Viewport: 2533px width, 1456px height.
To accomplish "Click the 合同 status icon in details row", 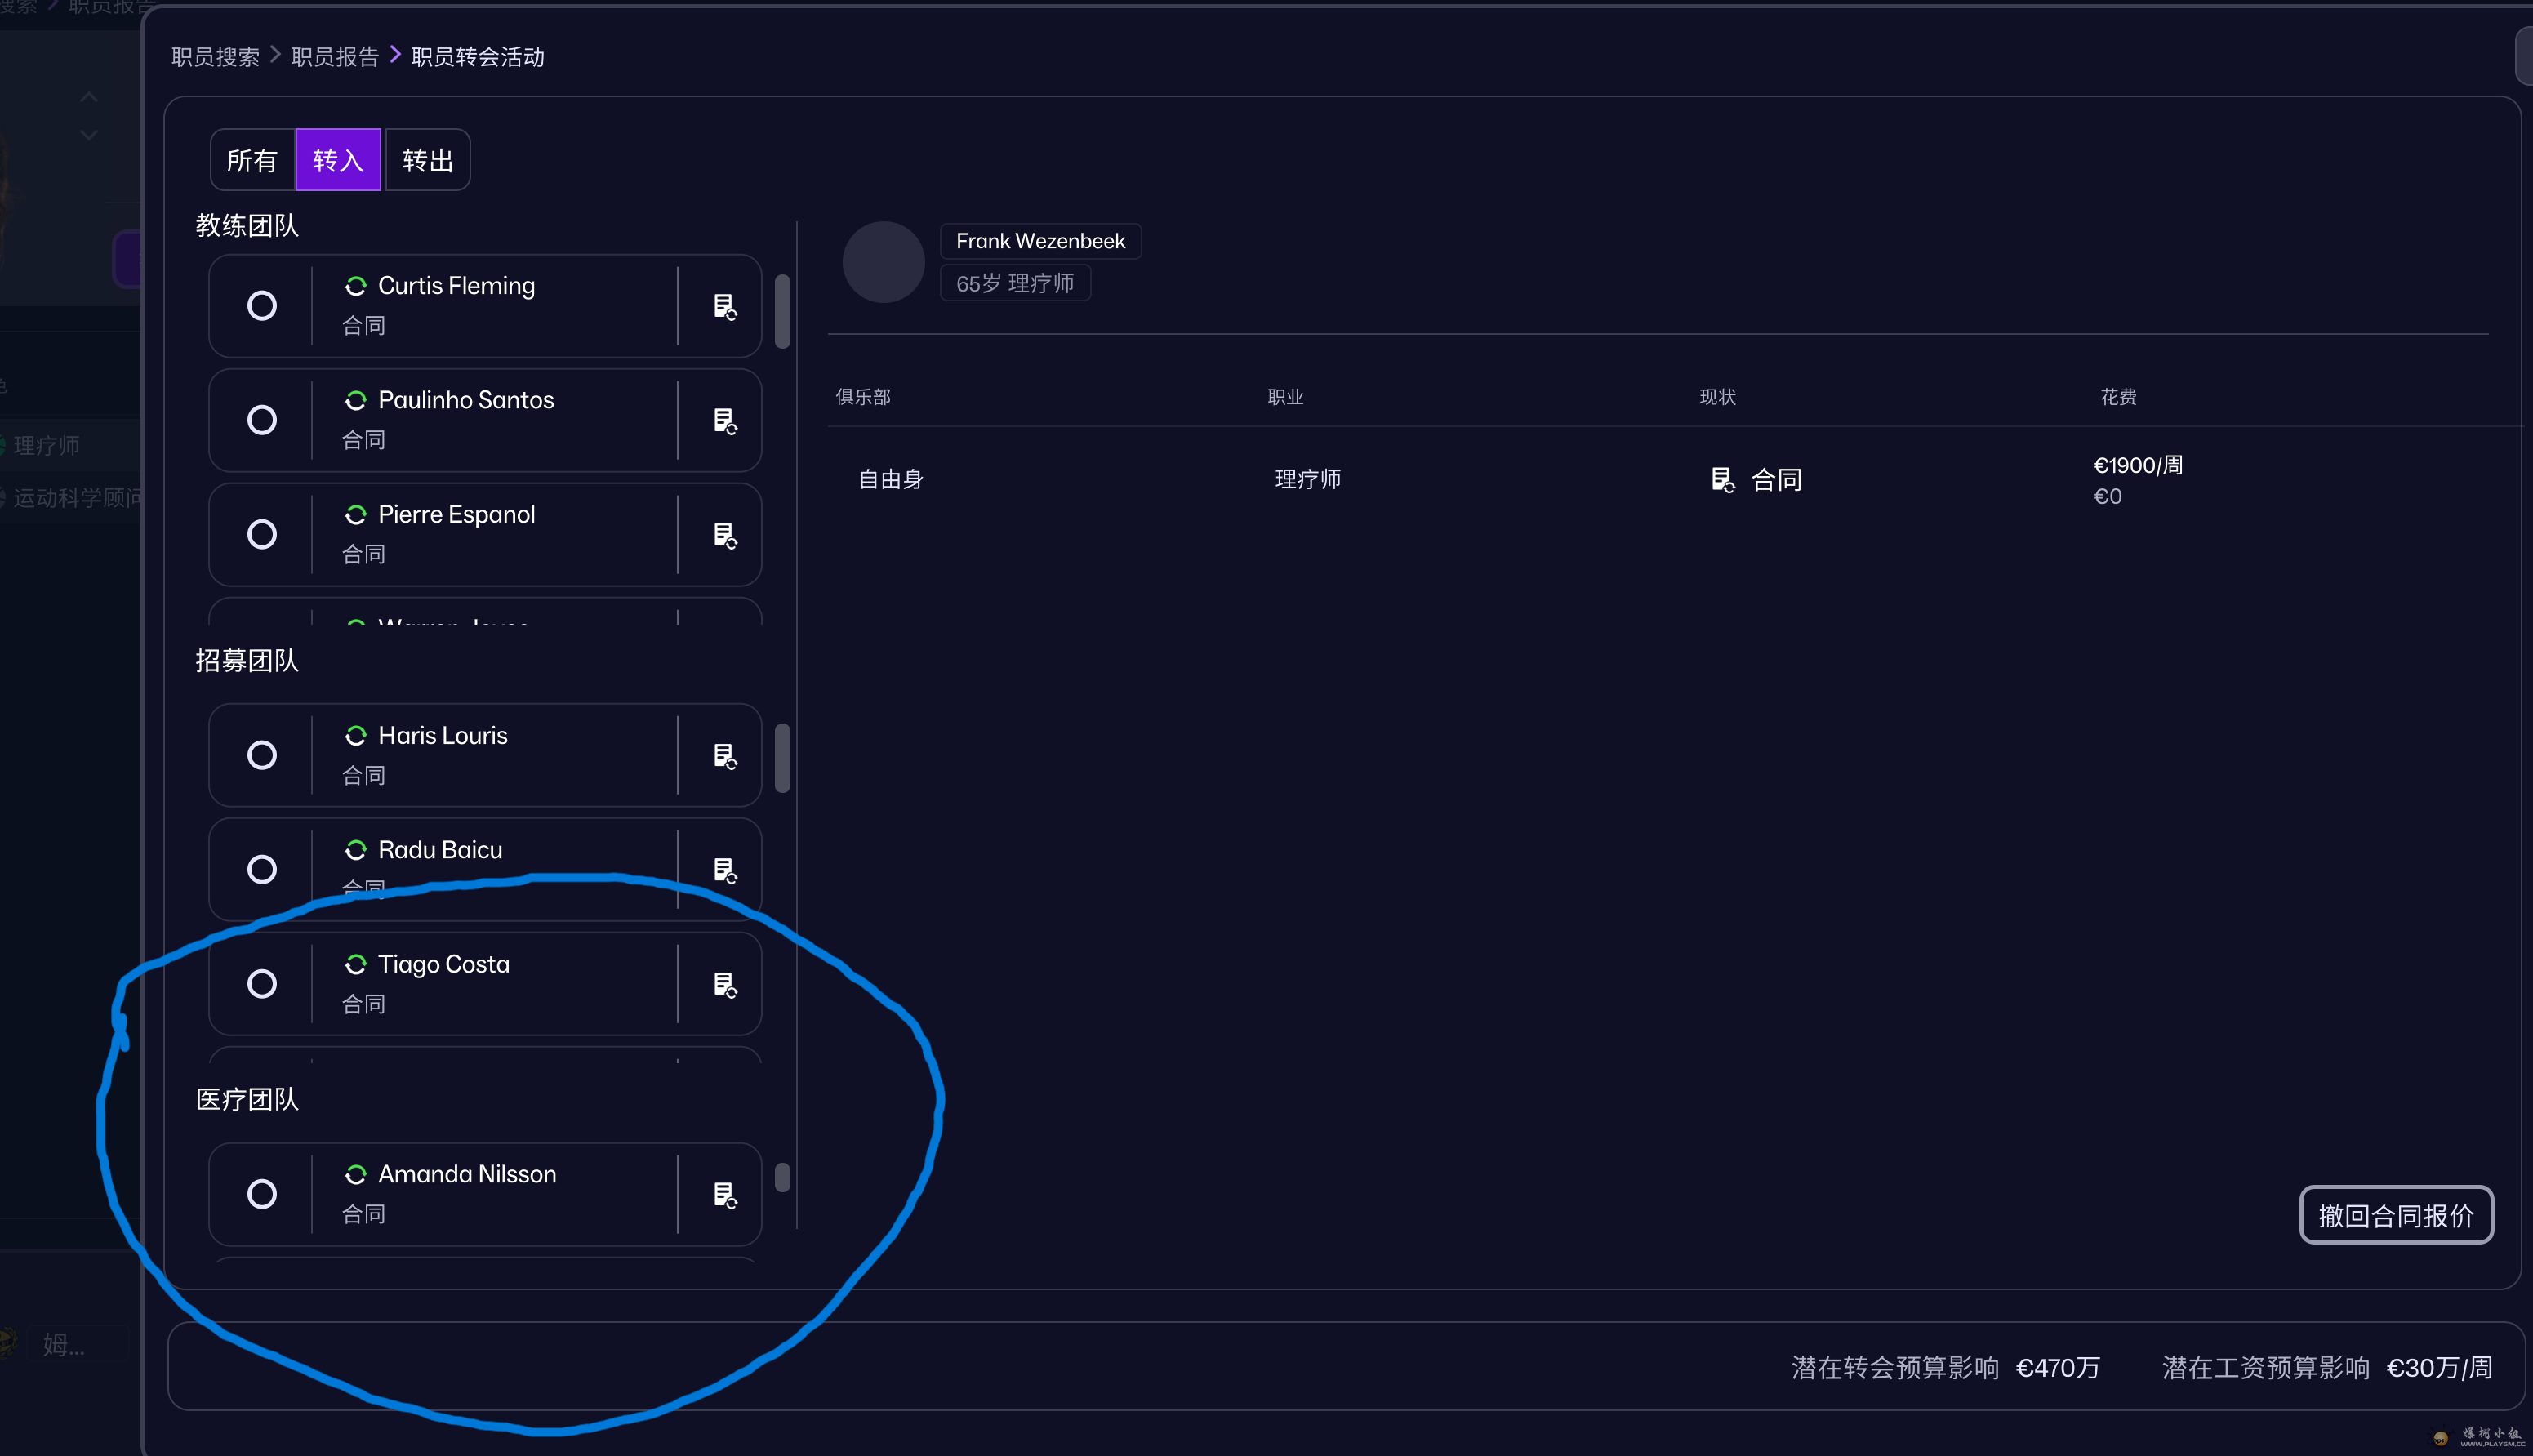I will (x=1722, y=480).
